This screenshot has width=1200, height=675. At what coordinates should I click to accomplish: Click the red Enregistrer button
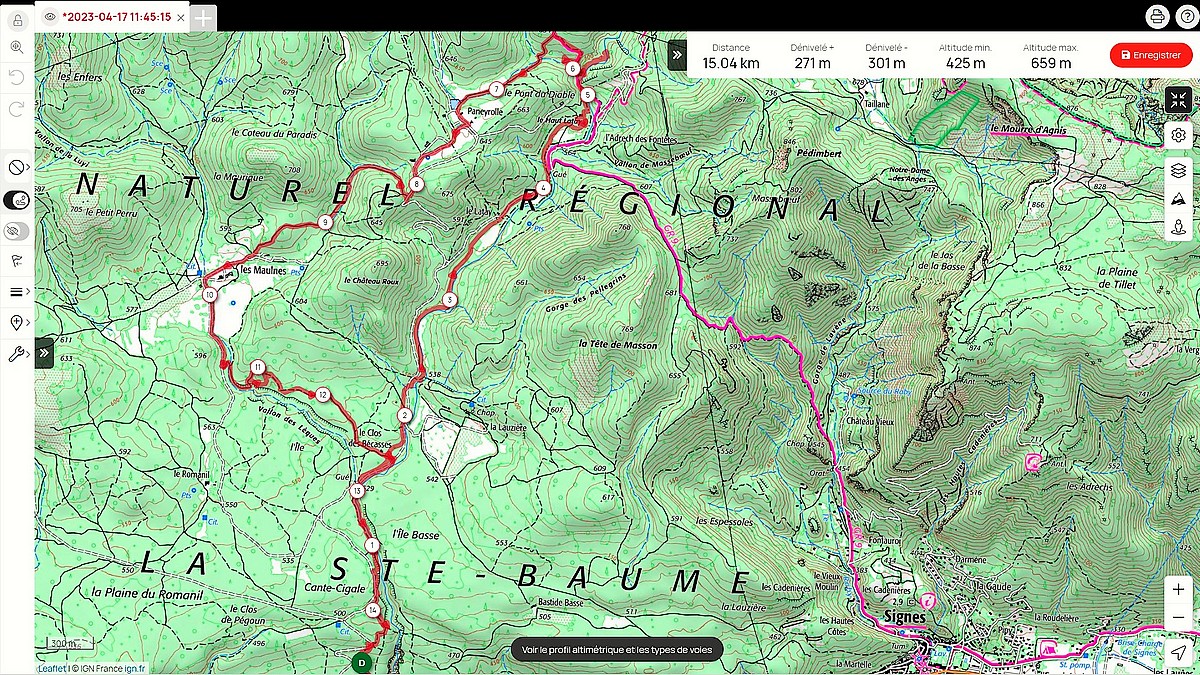[1151, 55]
